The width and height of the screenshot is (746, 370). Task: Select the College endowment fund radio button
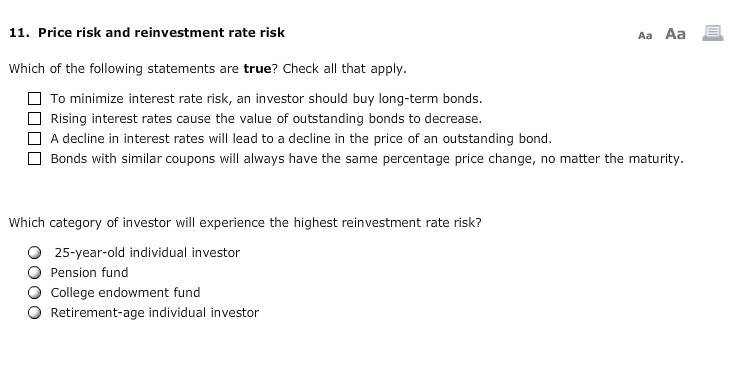tap(34, 292)
